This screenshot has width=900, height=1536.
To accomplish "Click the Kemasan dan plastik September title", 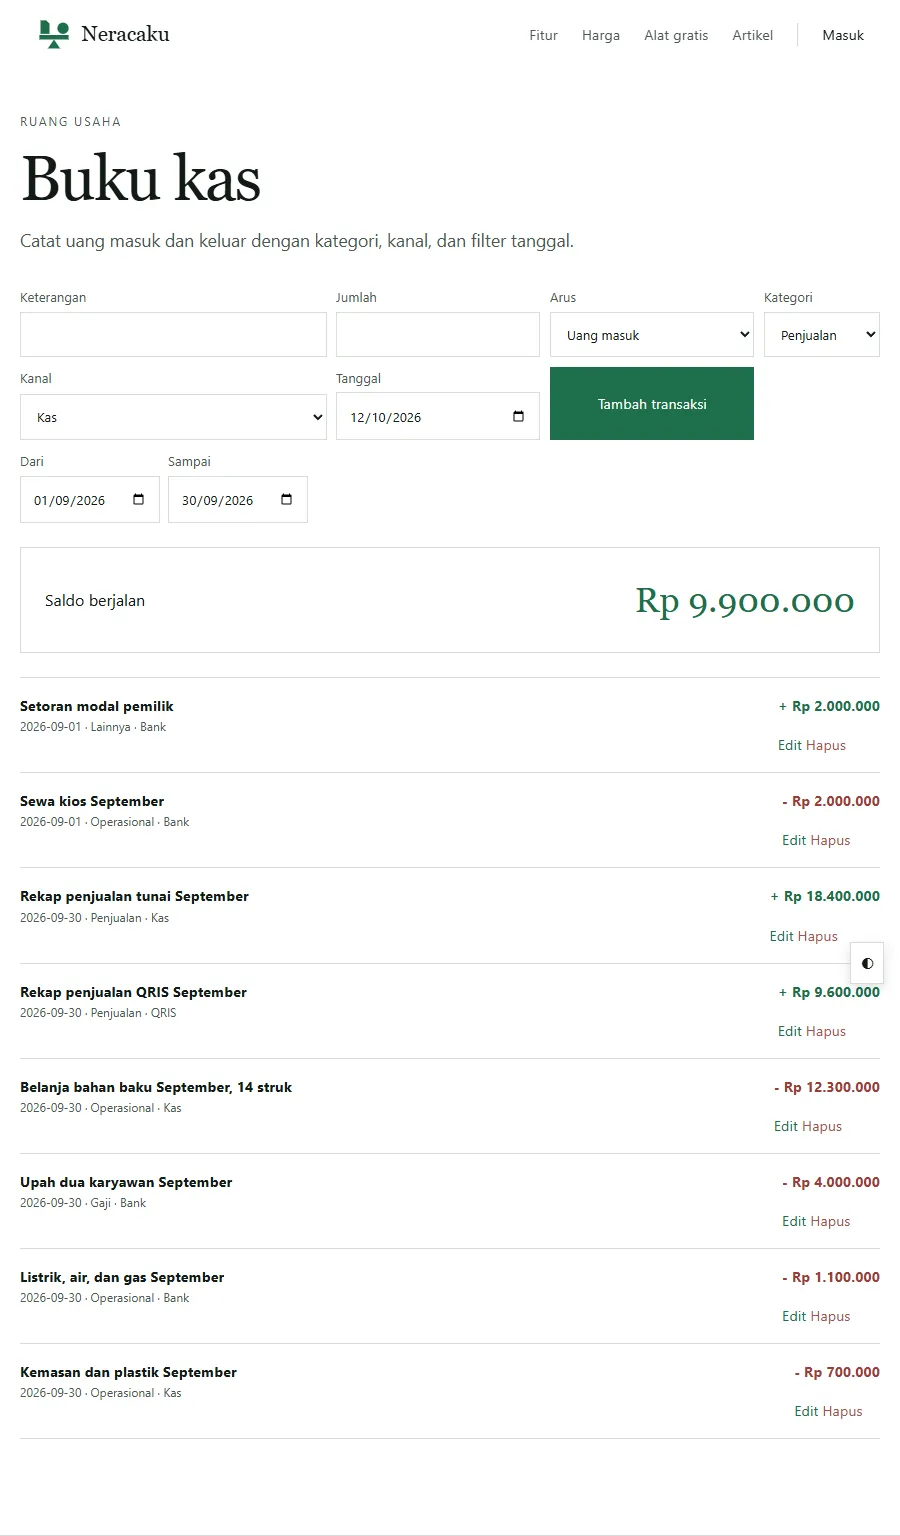I will (x=128, y=1372).
